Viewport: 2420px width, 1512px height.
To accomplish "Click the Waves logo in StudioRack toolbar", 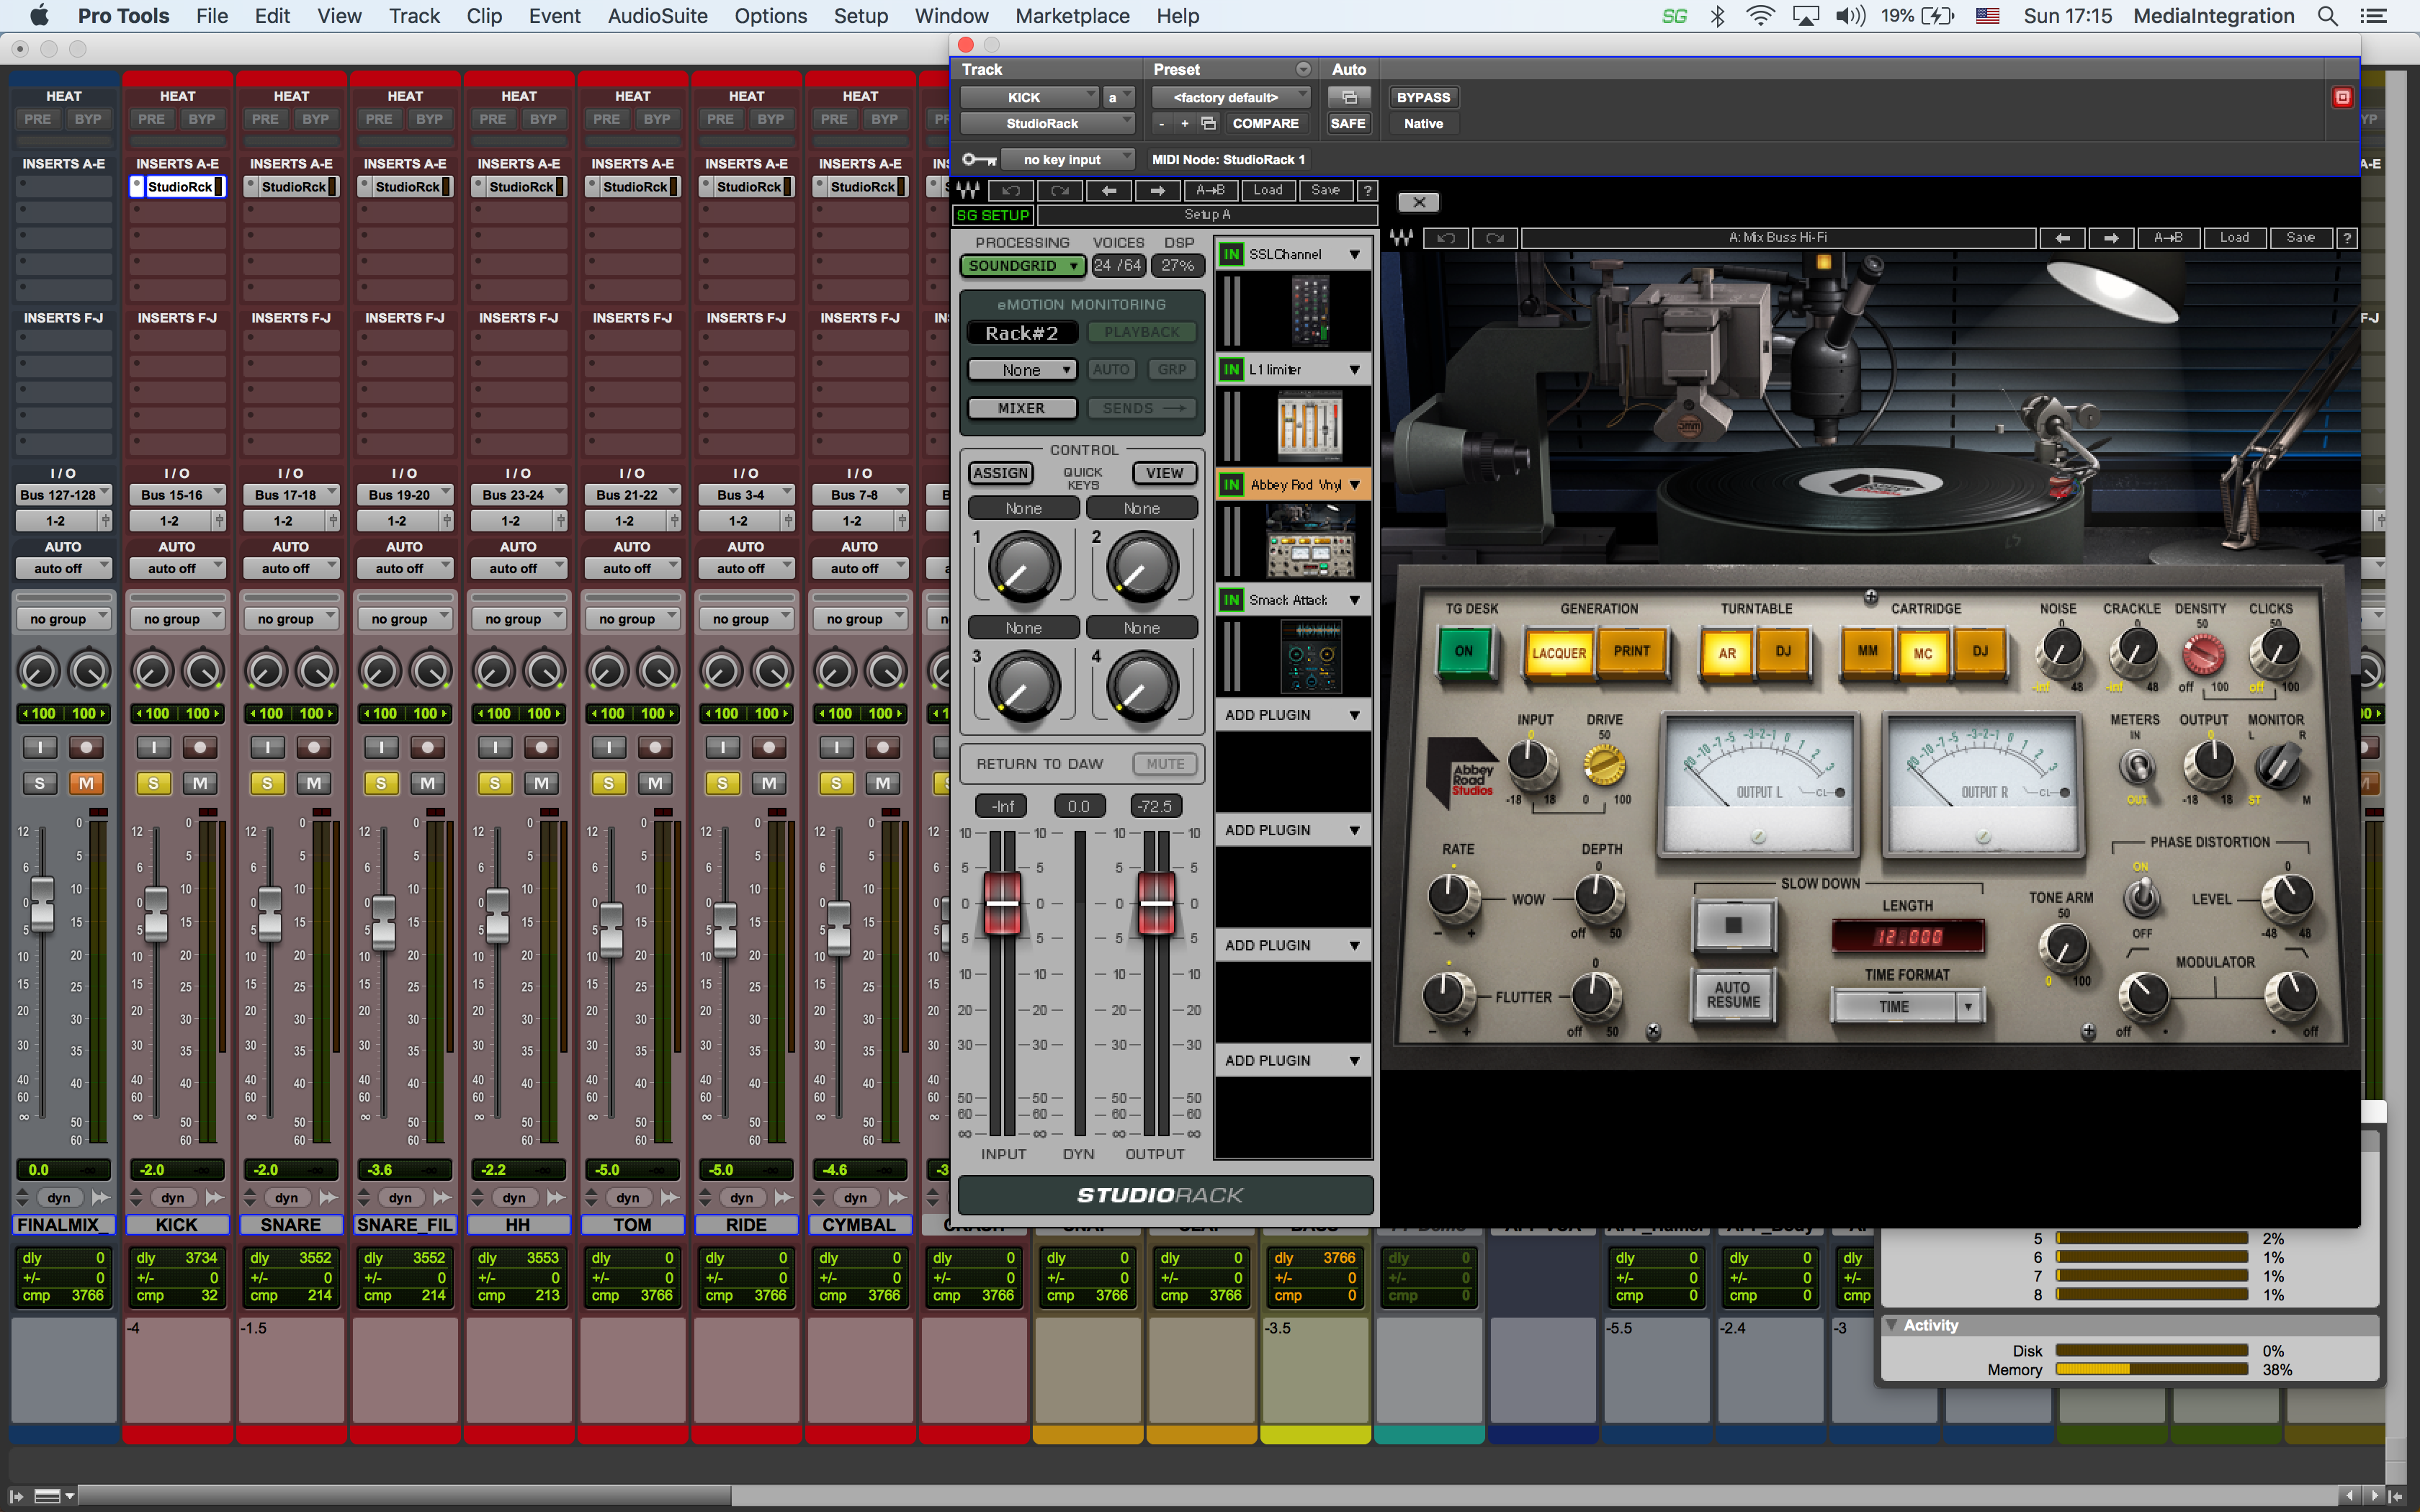I will pyautogui.click(x=968, y=190).
